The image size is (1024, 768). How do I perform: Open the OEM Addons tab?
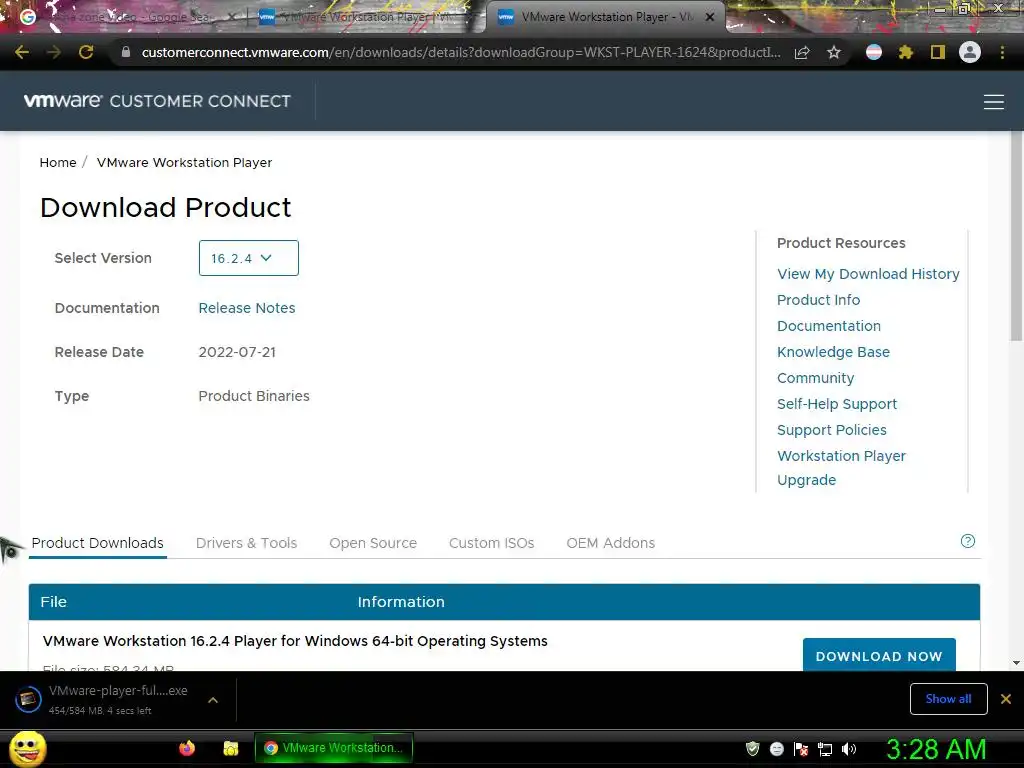(611, 543)
